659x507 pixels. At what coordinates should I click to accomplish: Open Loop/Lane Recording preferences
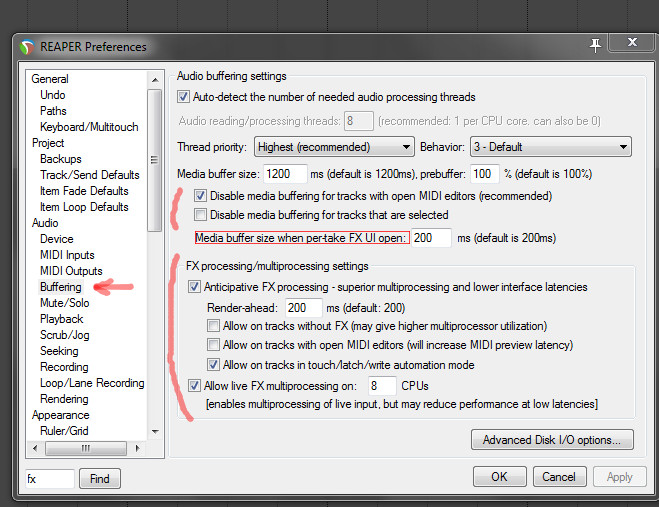click(x=92, y=383)
